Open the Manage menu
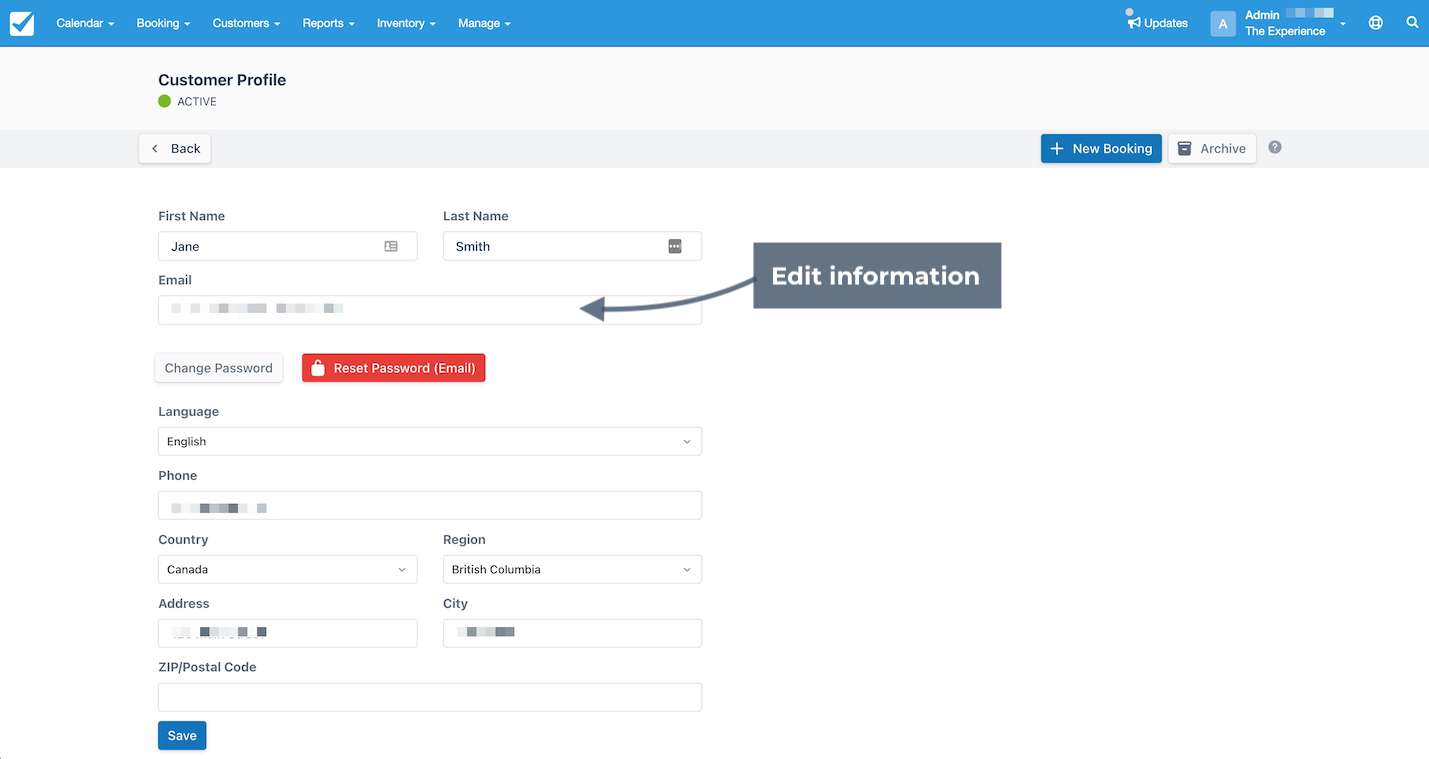Viewport: 1429px width, 759px height. point(484,23)
